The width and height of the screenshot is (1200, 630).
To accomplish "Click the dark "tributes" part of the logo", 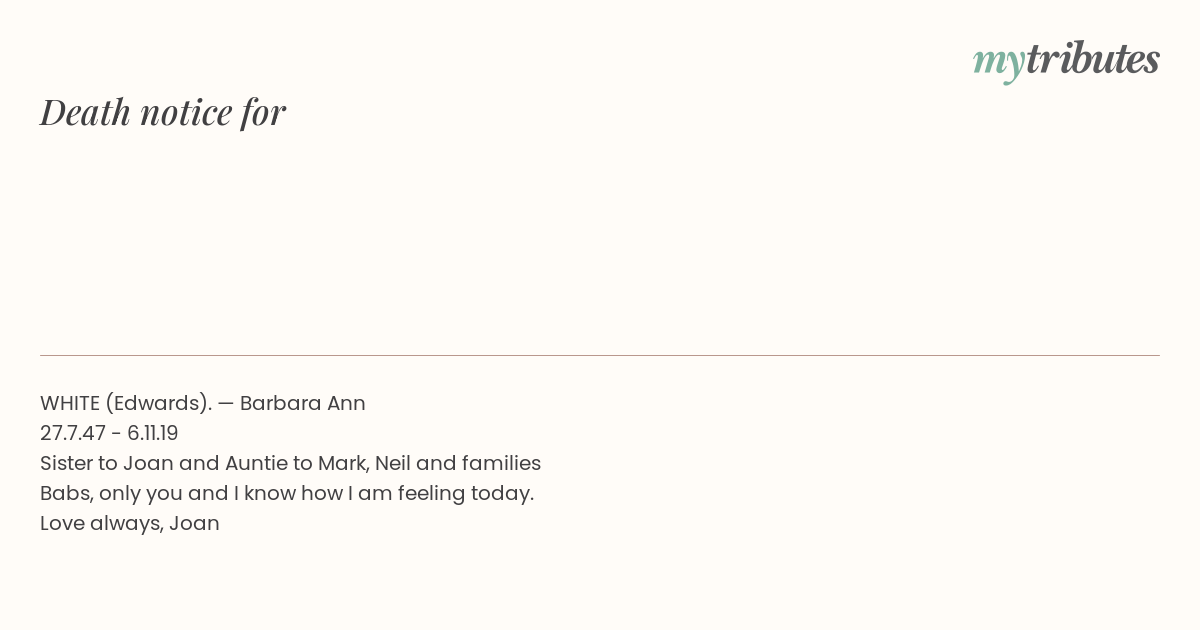I will (1093, 59).
